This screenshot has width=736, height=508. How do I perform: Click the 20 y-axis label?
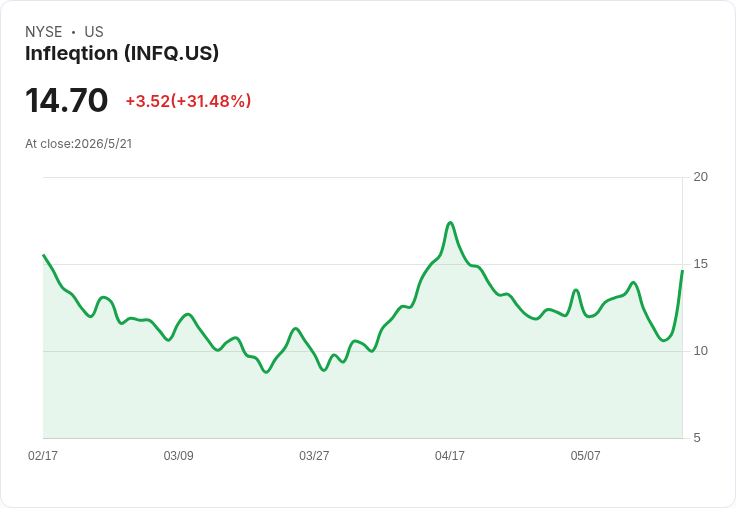pyautogui.click(x=700, y=177)
